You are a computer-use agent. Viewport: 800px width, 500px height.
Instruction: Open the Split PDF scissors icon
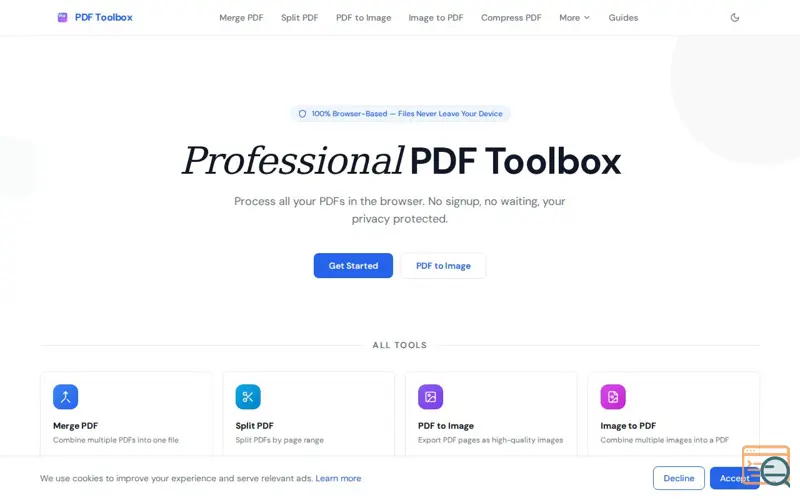248,397
